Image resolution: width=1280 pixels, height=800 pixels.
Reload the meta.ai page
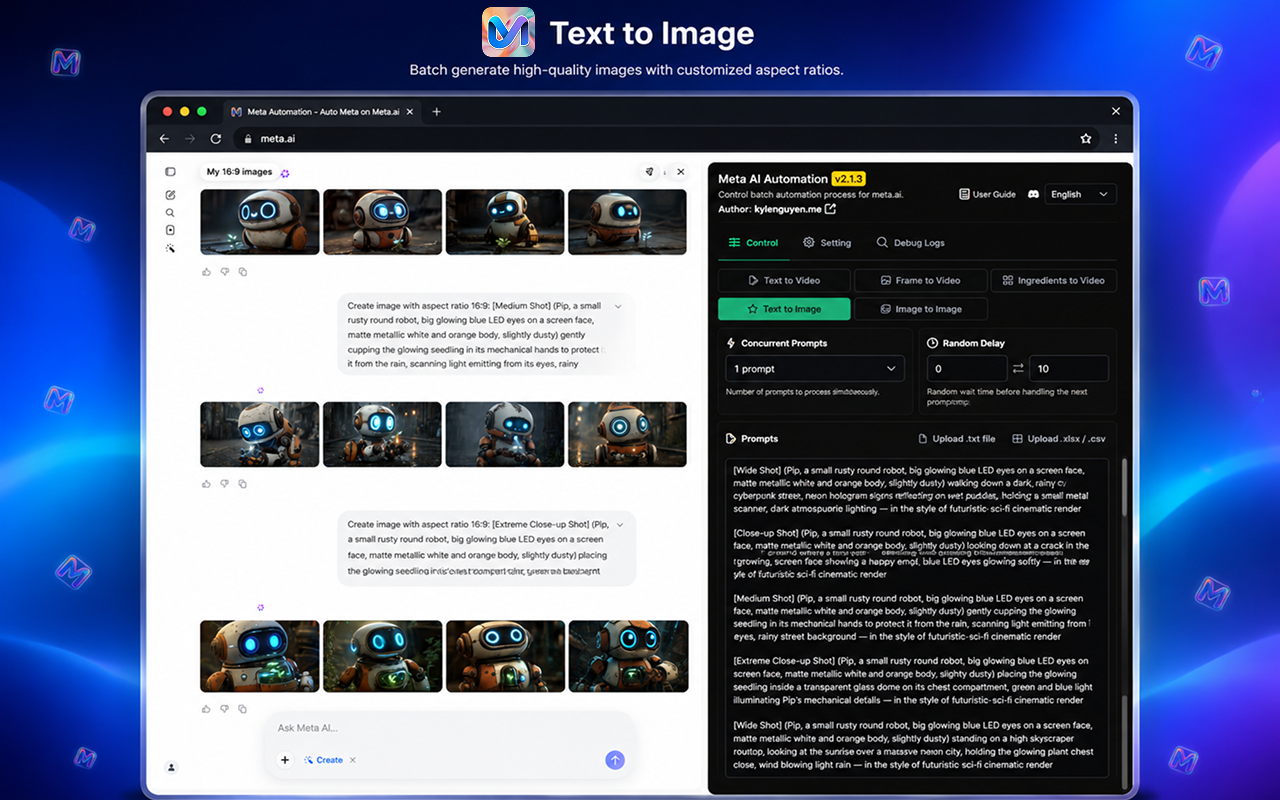(x=215, y=139)
